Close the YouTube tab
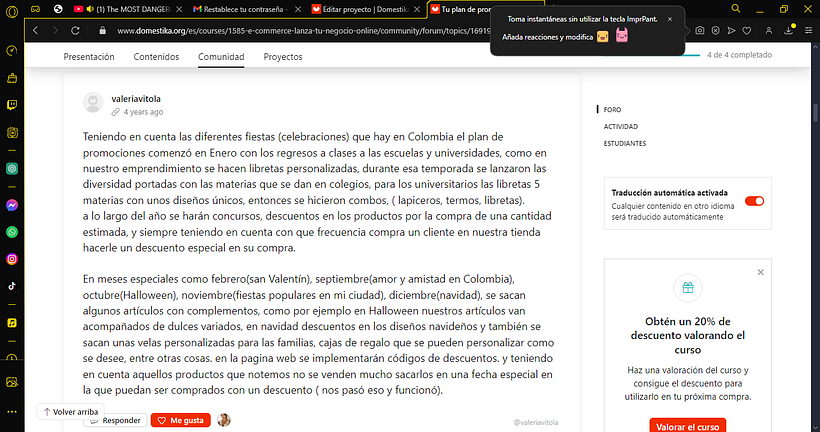The image size is (820, 432). click(179, 9)
